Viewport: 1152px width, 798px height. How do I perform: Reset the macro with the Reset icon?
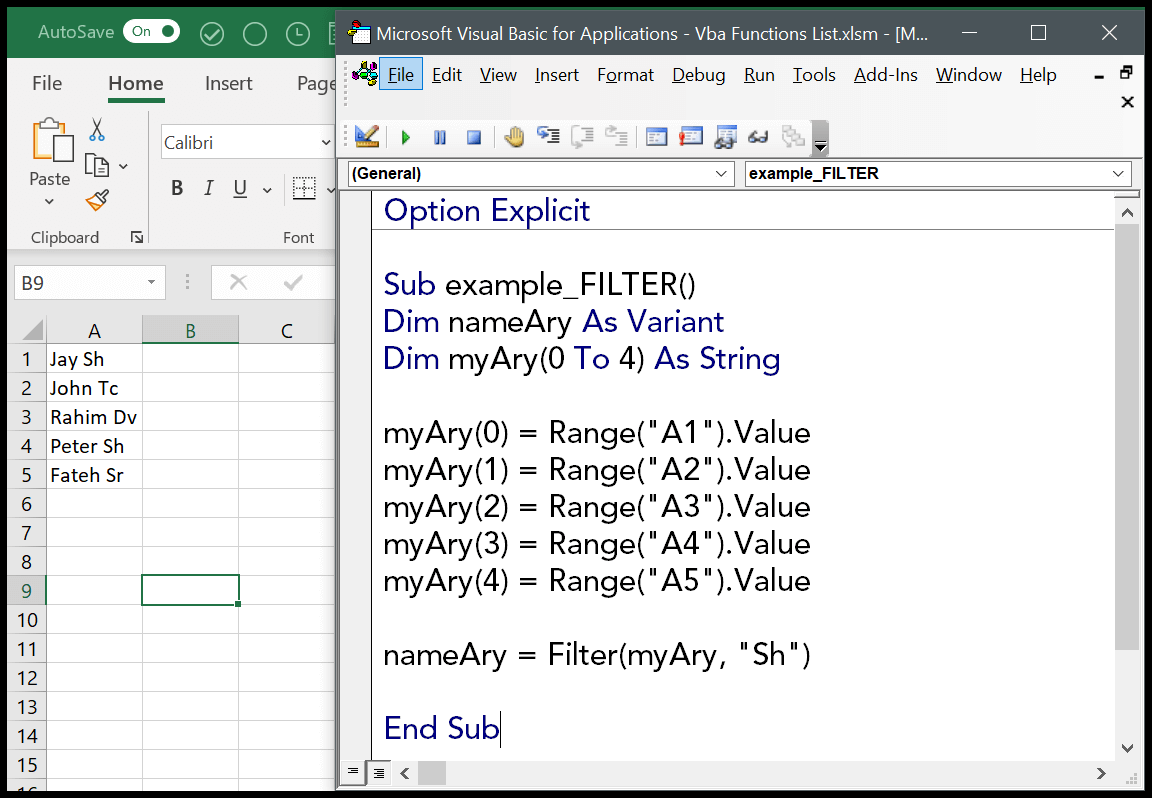473,137
